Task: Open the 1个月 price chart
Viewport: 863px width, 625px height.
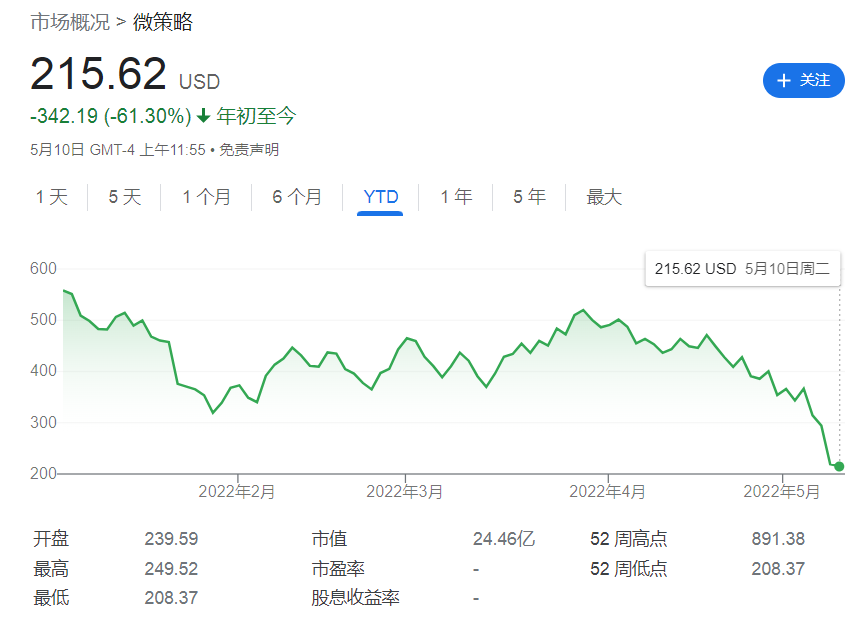Action: pos(206,197)
